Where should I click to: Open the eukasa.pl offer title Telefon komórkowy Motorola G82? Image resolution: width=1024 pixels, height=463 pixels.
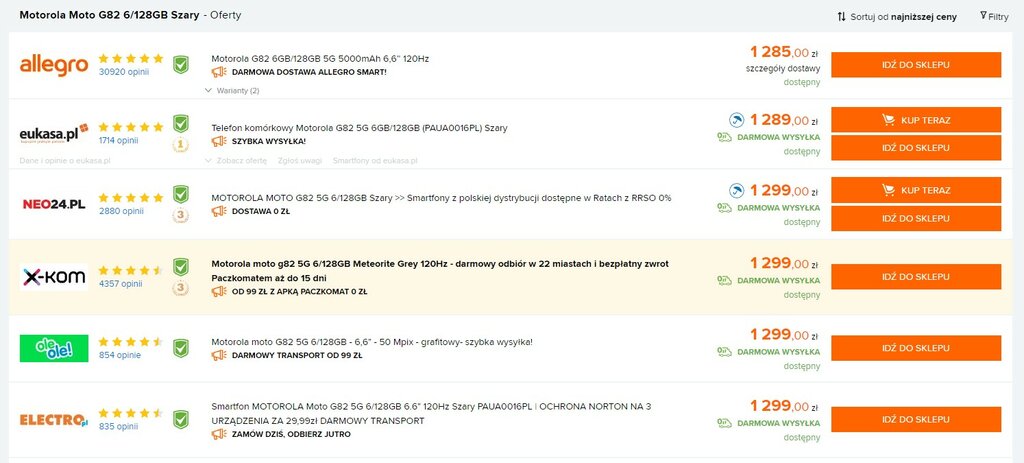359,128
